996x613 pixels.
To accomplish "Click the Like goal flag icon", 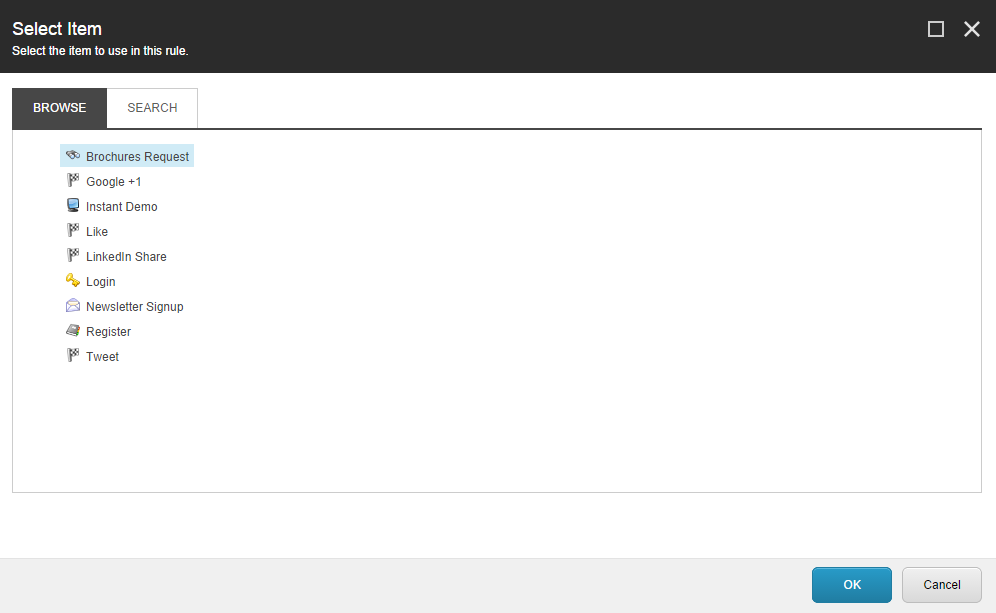I will (x=73, y=230).
